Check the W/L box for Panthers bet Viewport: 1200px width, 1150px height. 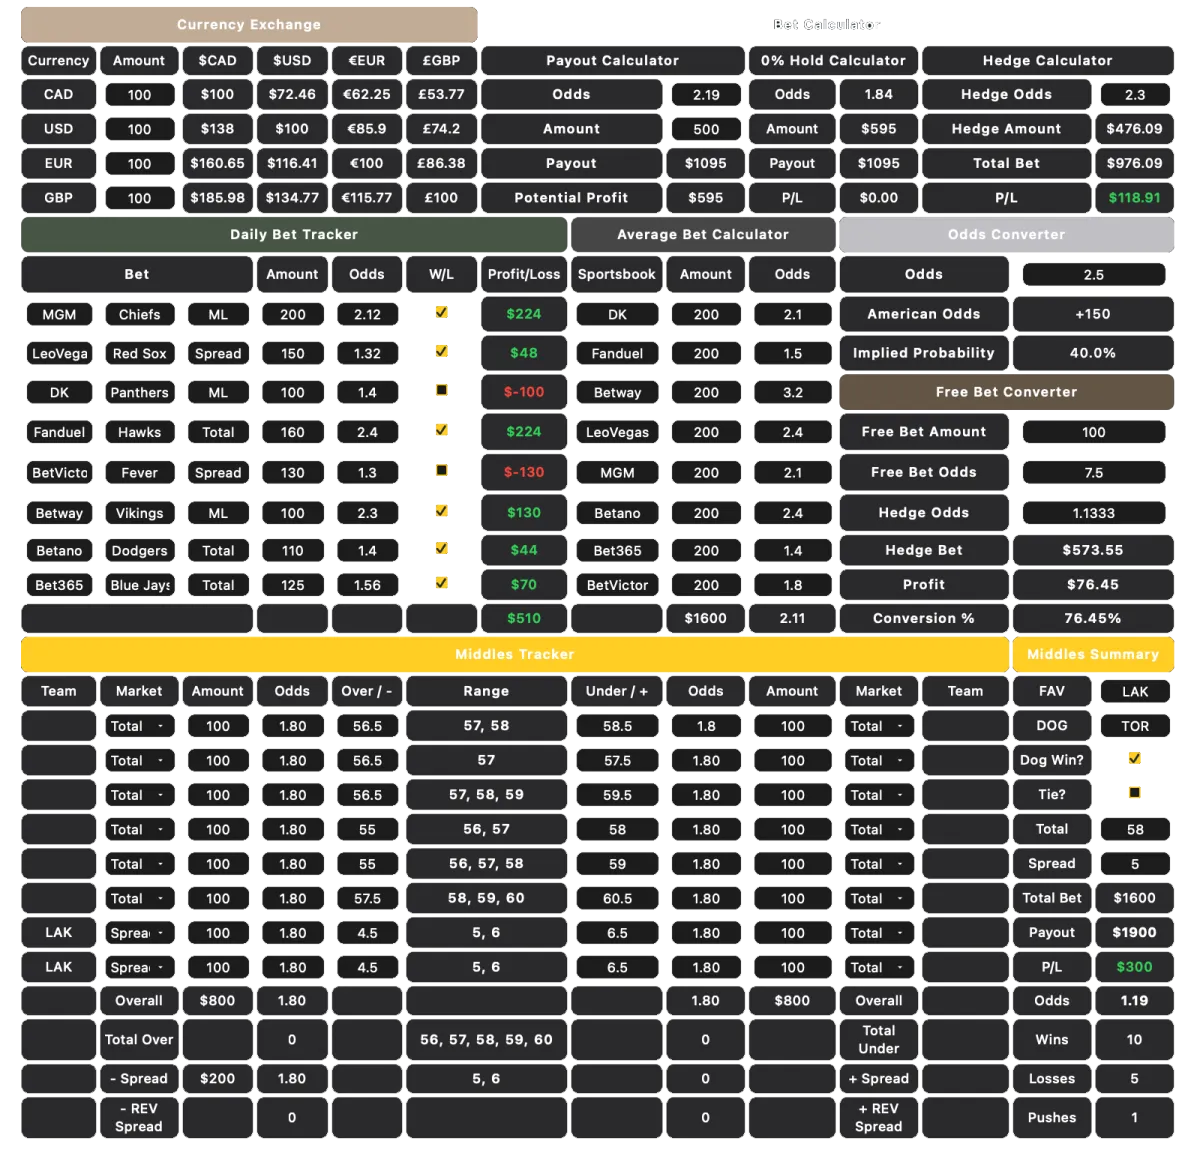[440, 391]
